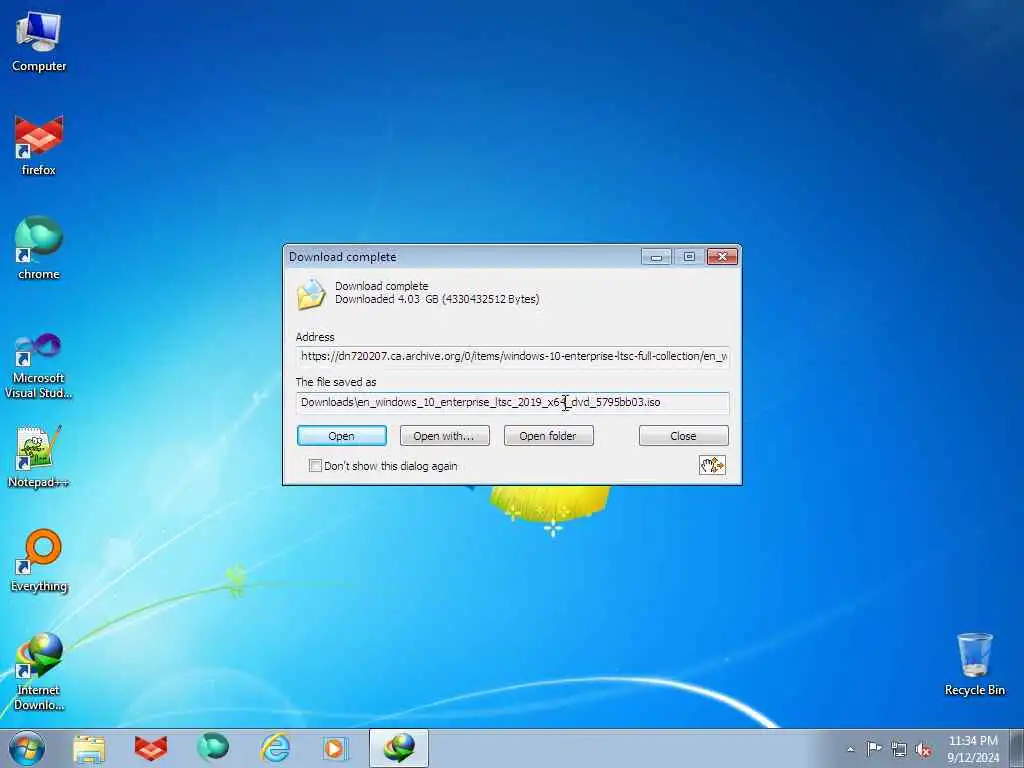Switch to the Internet Download Manager taskbar button
The width and height of the screenshot is (1024, 768).
point(399,748)
